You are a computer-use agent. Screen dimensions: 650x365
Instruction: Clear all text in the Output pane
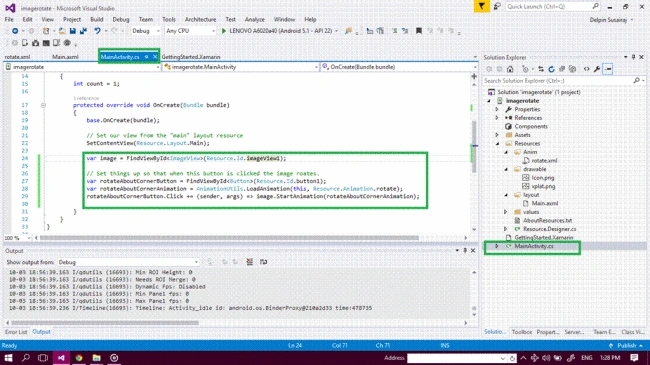250,262
